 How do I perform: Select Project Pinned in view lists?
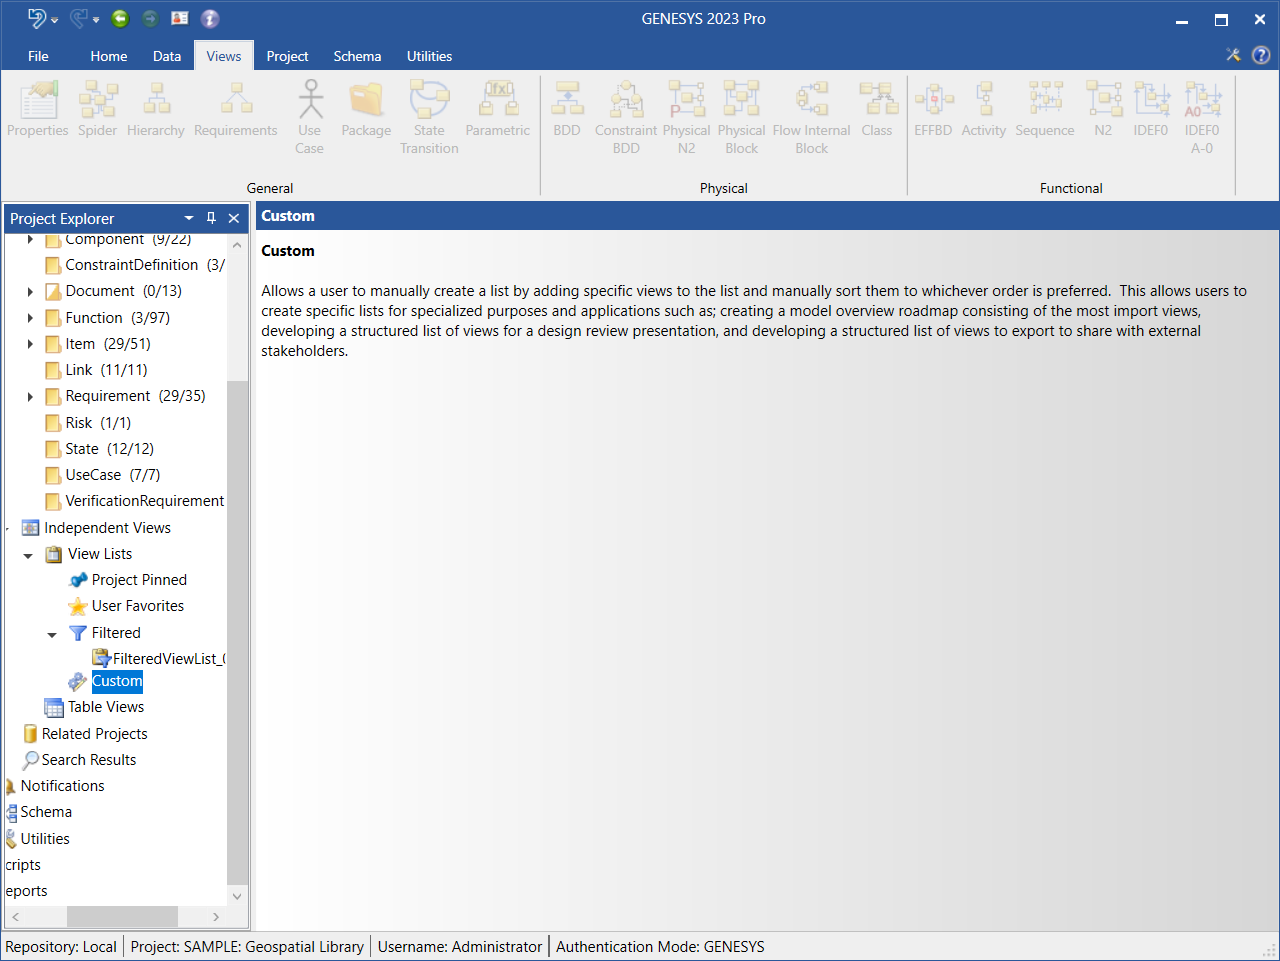[x=139, y=580]
